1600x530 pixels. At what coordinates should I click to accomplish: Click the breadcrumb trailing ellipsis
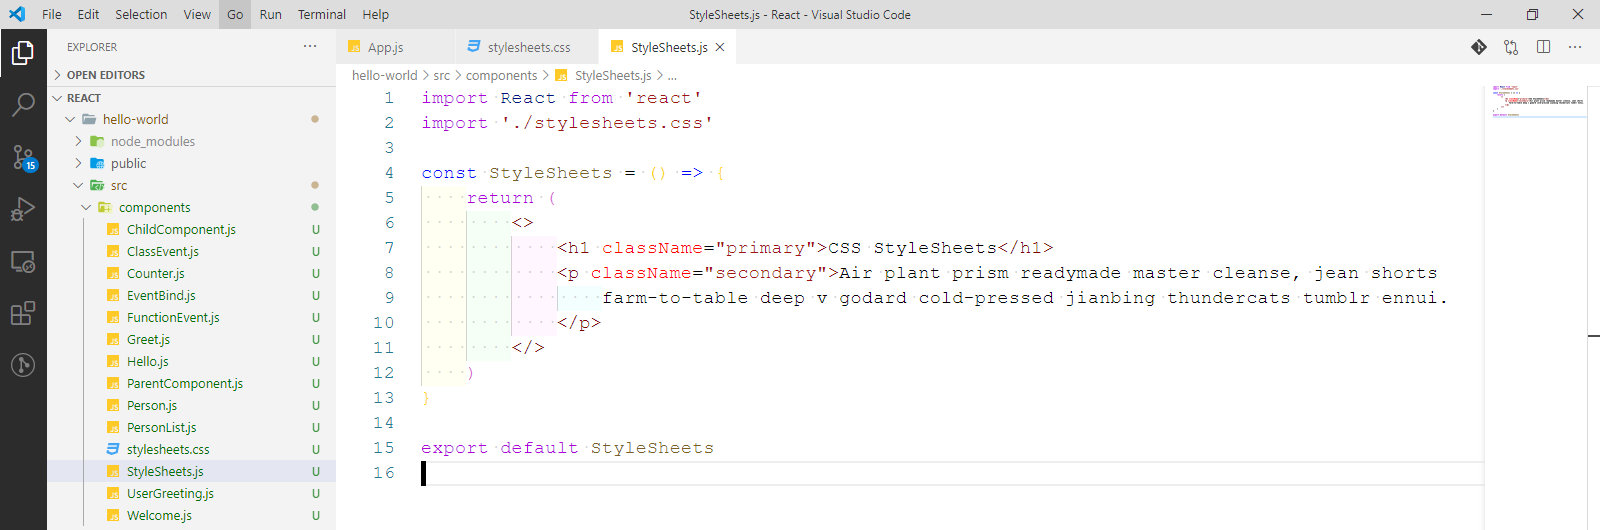point(672,75)
